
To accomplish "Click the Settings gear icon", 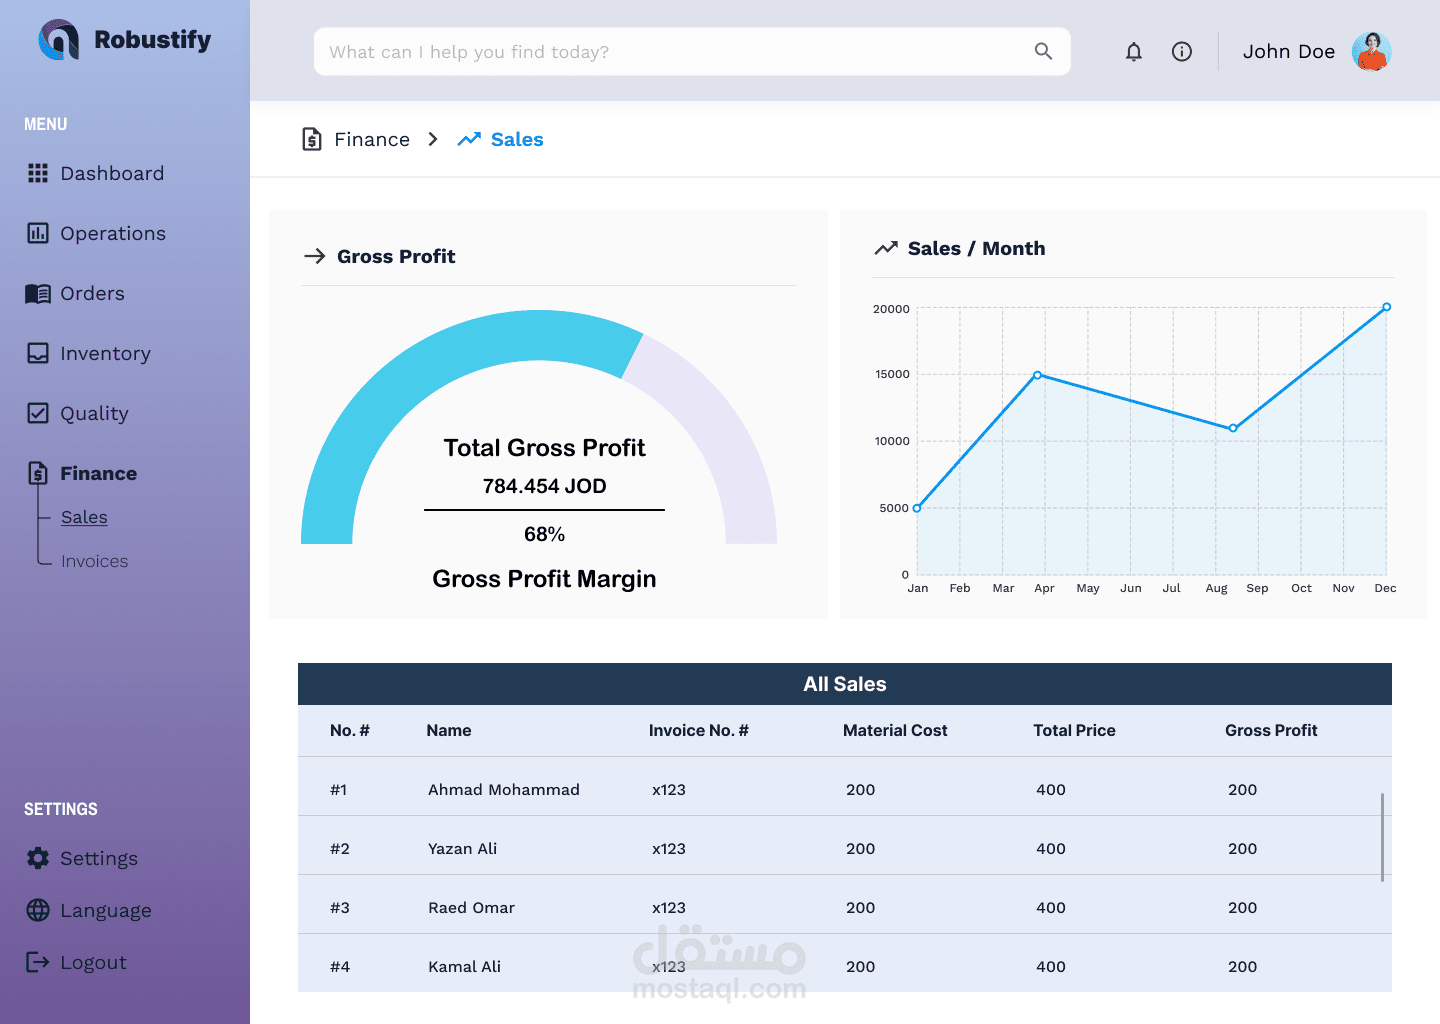I will click(38, 858).
